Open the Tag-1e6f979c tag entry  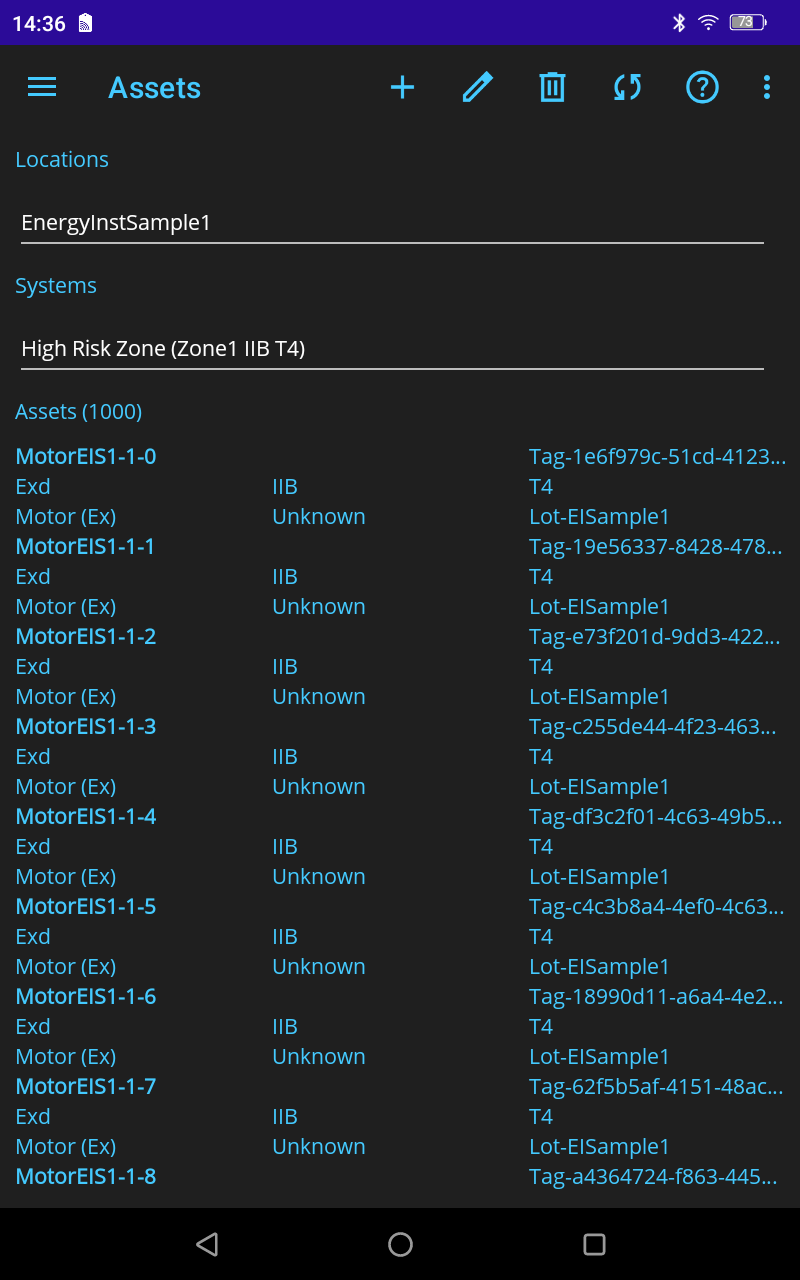click(657, 456)
